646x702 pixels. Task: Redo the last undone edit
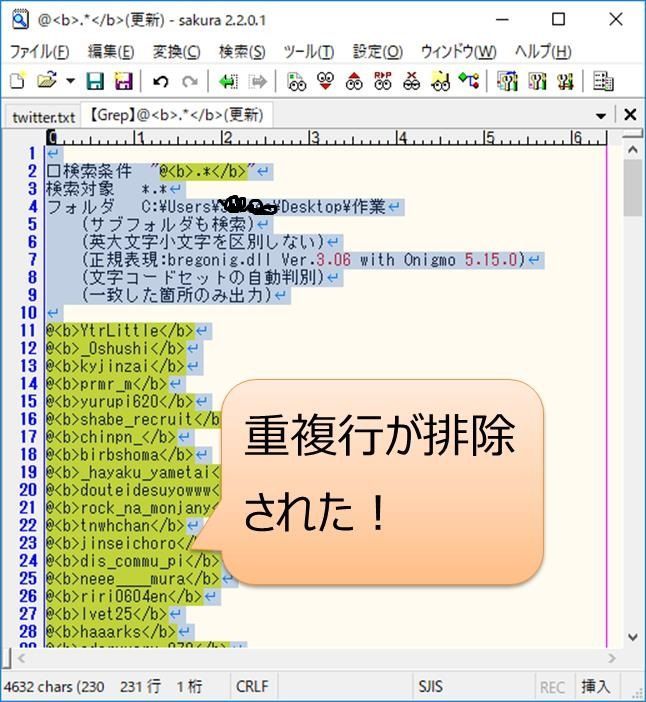pyautogui.click(x=190, y=81)
